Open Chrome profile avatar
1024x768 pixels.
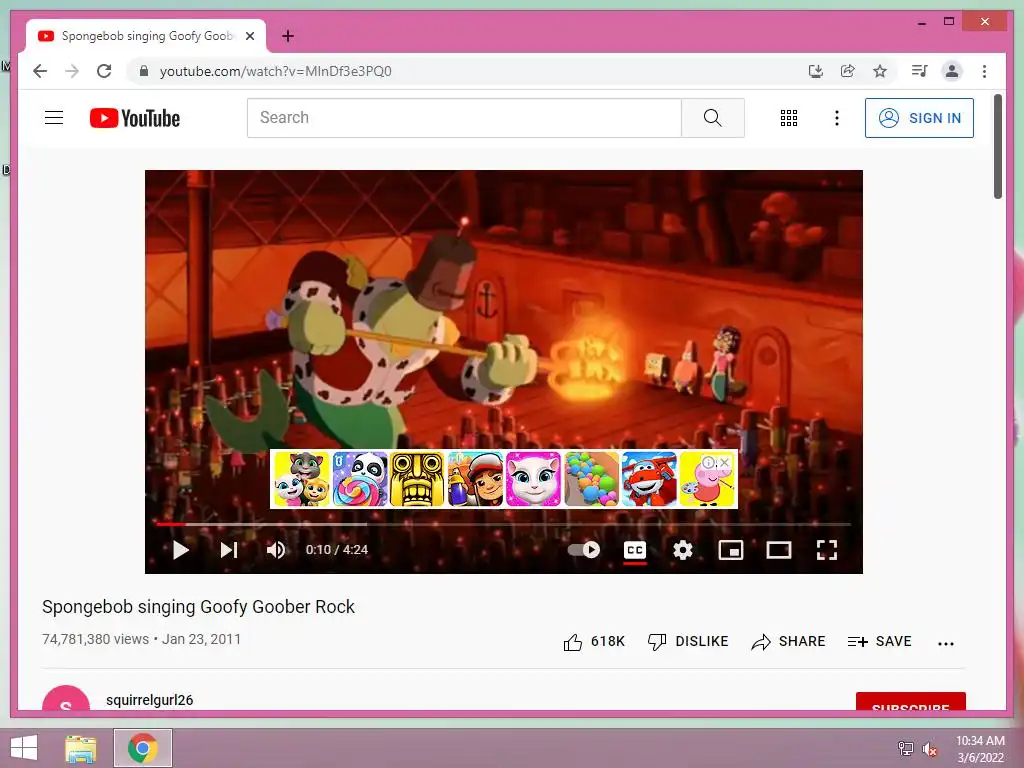[x=952, y=71]
